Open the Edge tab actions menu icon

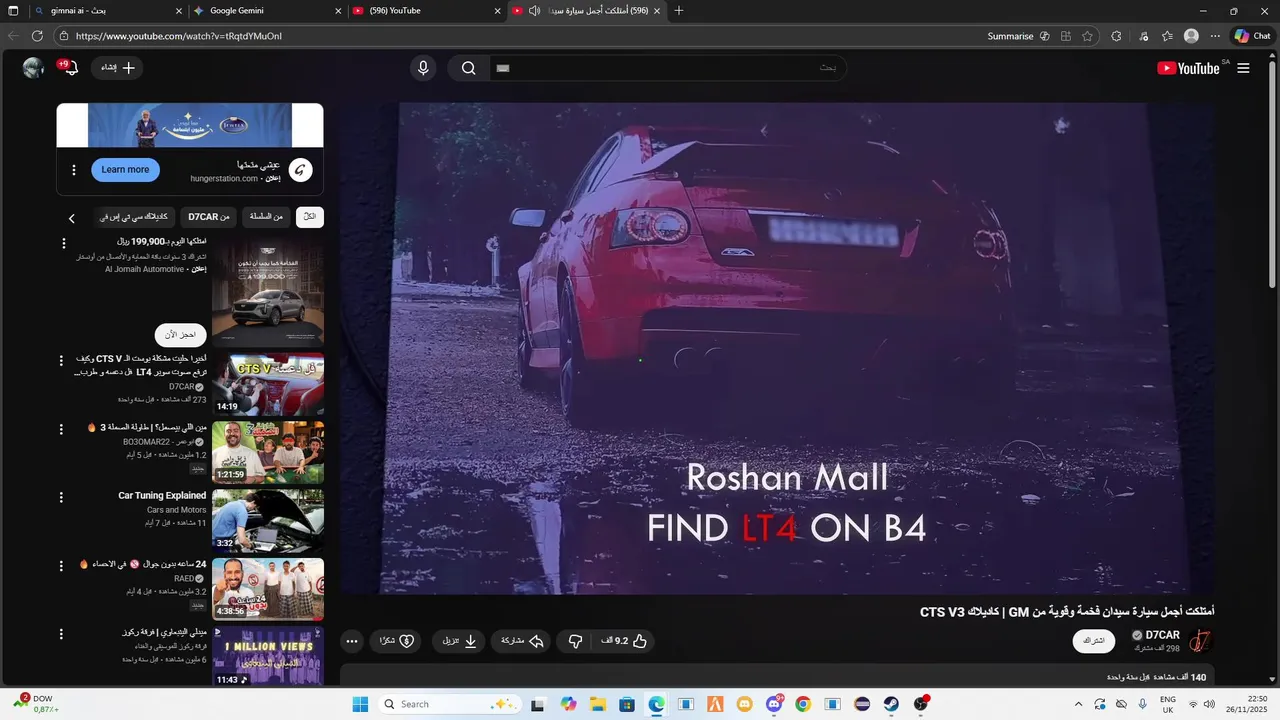point(13,11)
